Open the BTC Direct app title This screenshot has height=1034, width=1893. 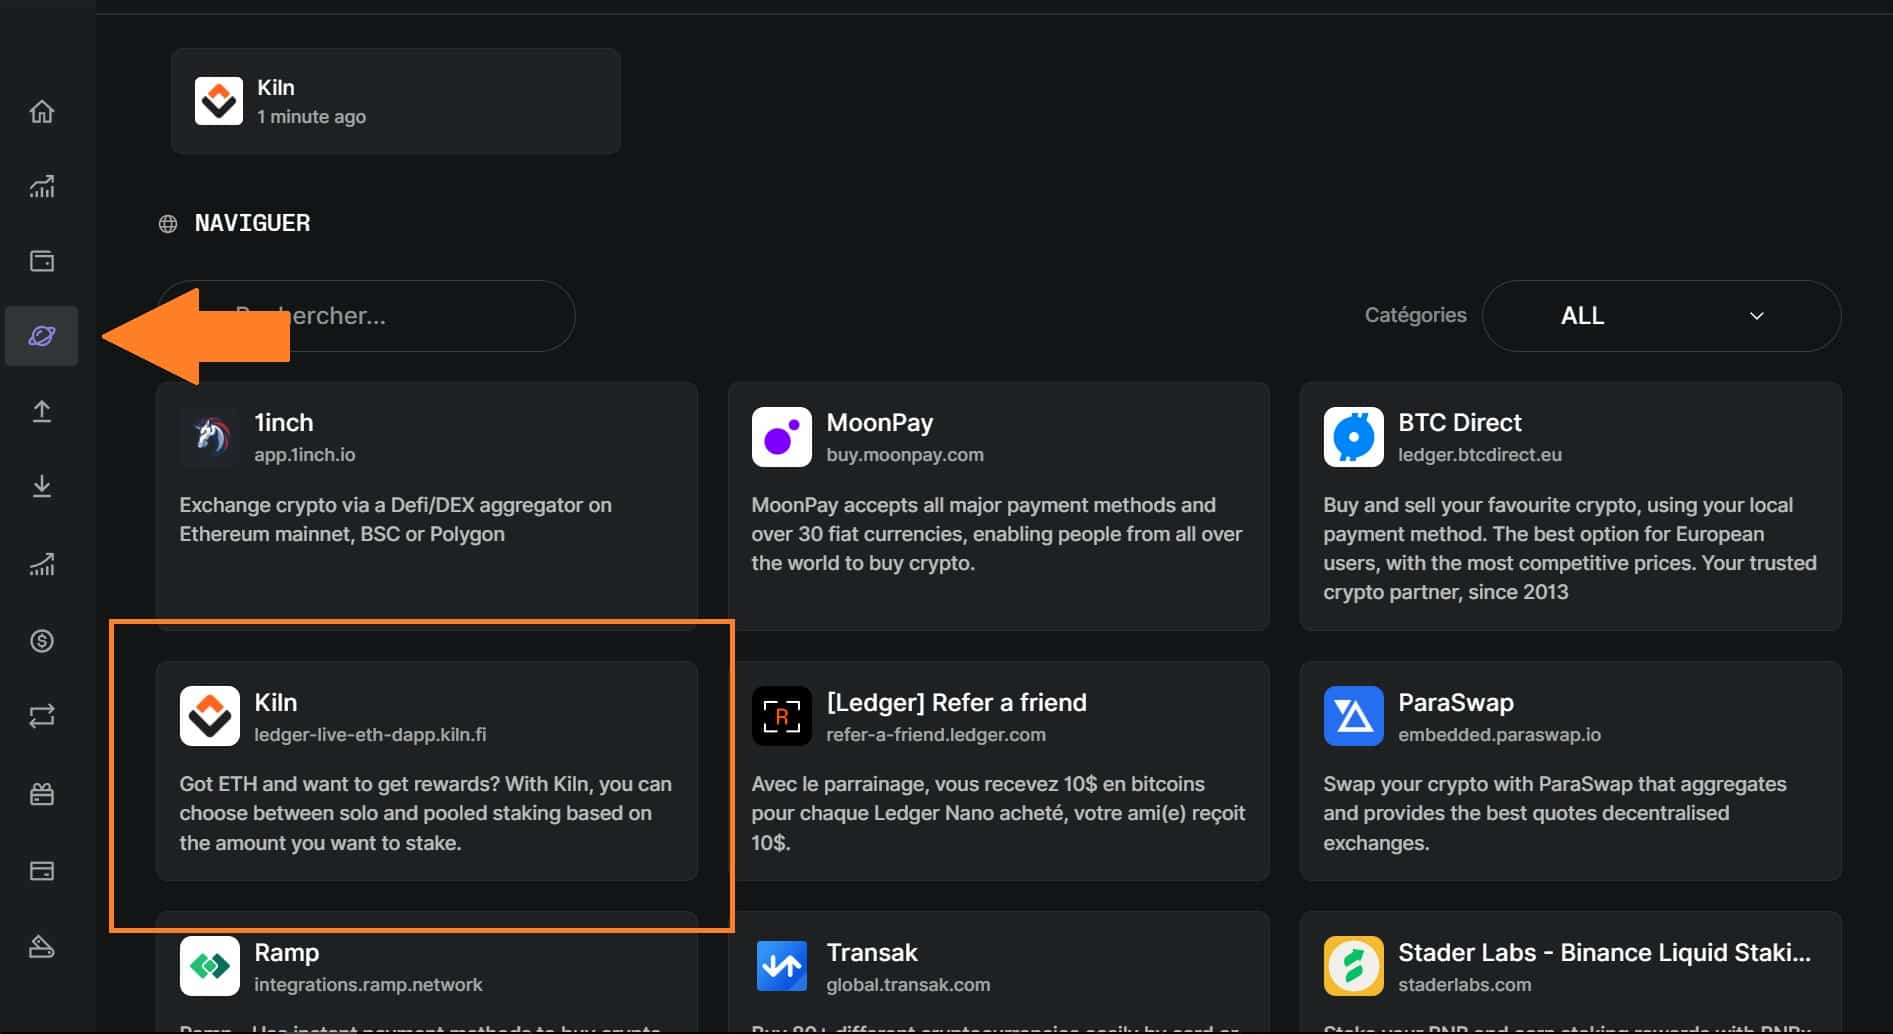1460,422
